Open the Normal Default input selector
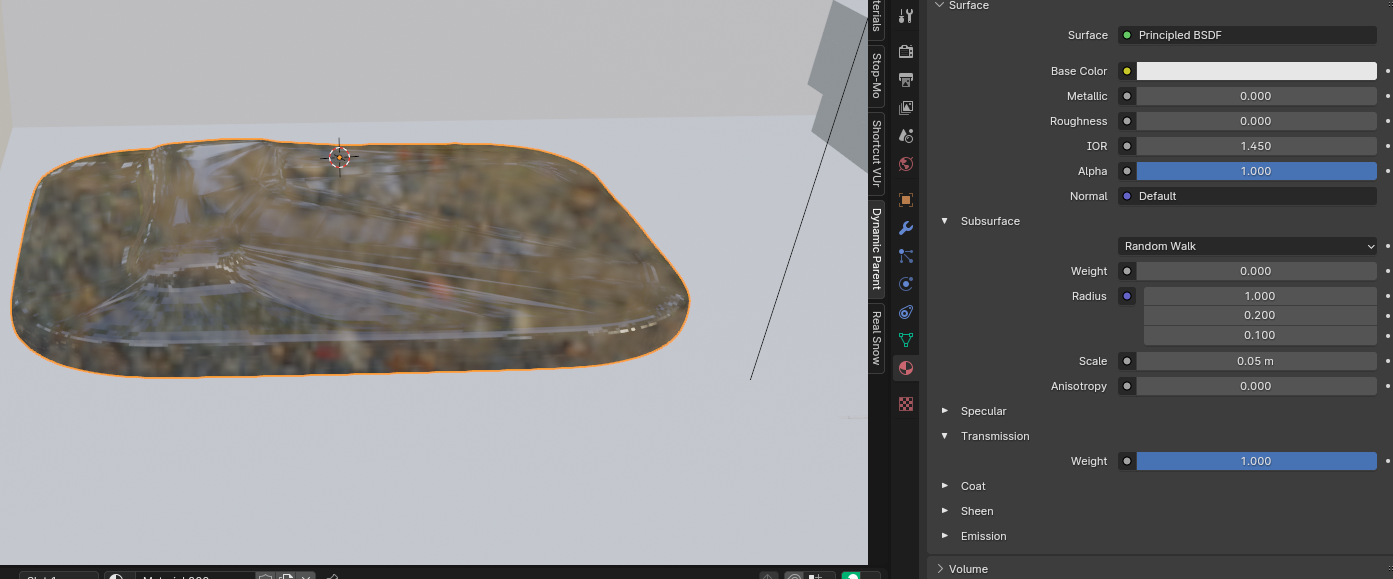The height and width of the screenshot is (579, 1393). click(1247, 196)
